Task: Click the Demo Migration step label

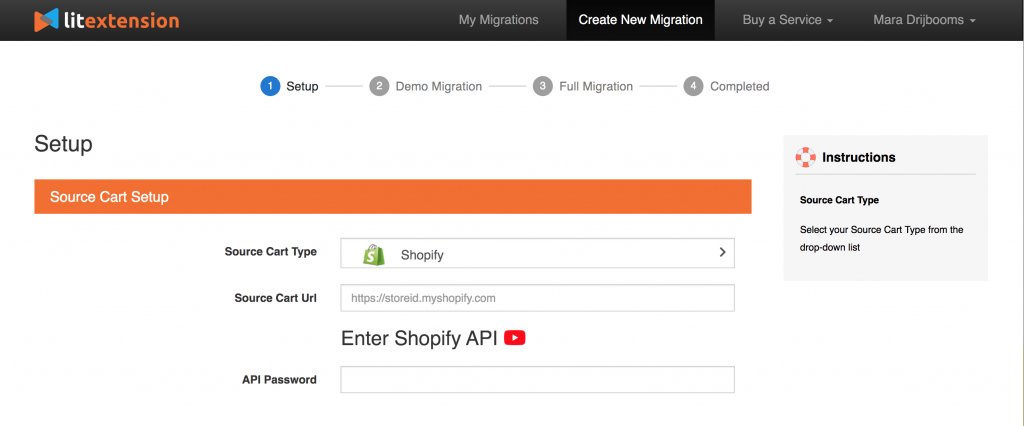Action: click(438, 87)
